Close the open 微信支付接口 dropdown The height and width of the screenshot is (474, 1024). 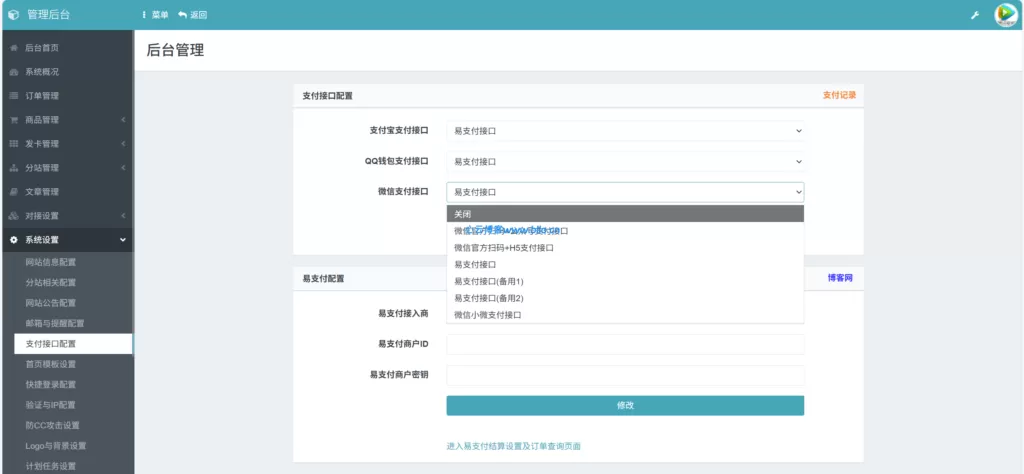[x=625, y=192]
